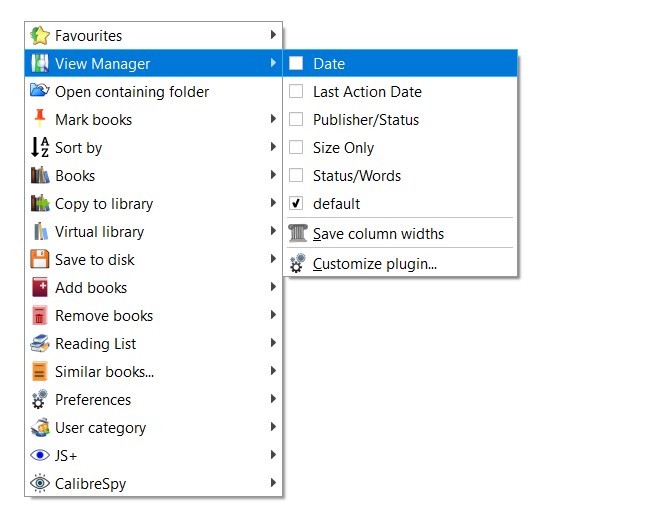Expand the Preferences submenu arrow

click(x=273, y=400)
